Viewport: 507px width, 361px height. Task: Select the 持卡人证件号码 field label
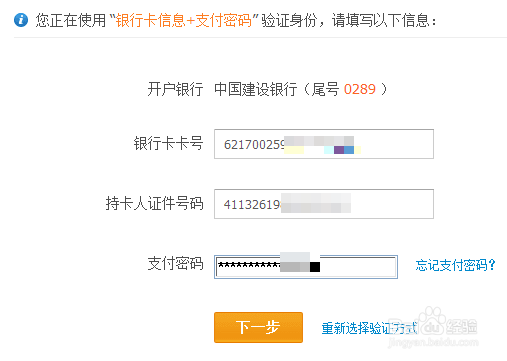(154, 203)
